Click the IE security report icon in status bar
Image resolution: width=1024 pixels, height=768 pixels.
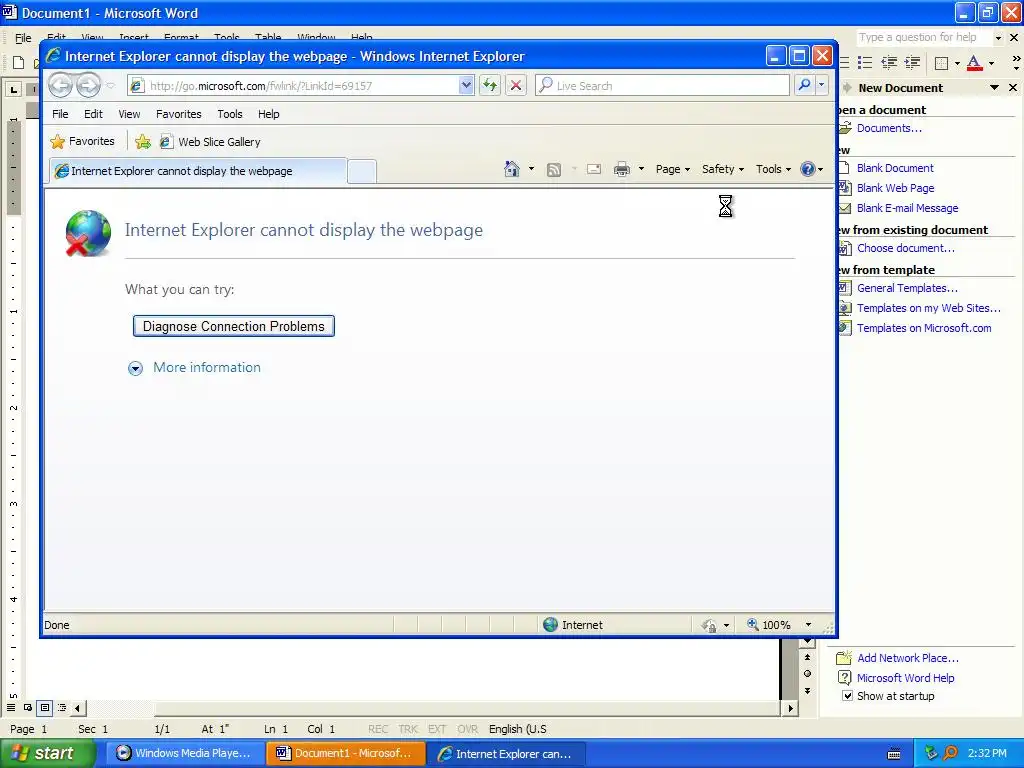pyautogui.click(x=709, y=625)
